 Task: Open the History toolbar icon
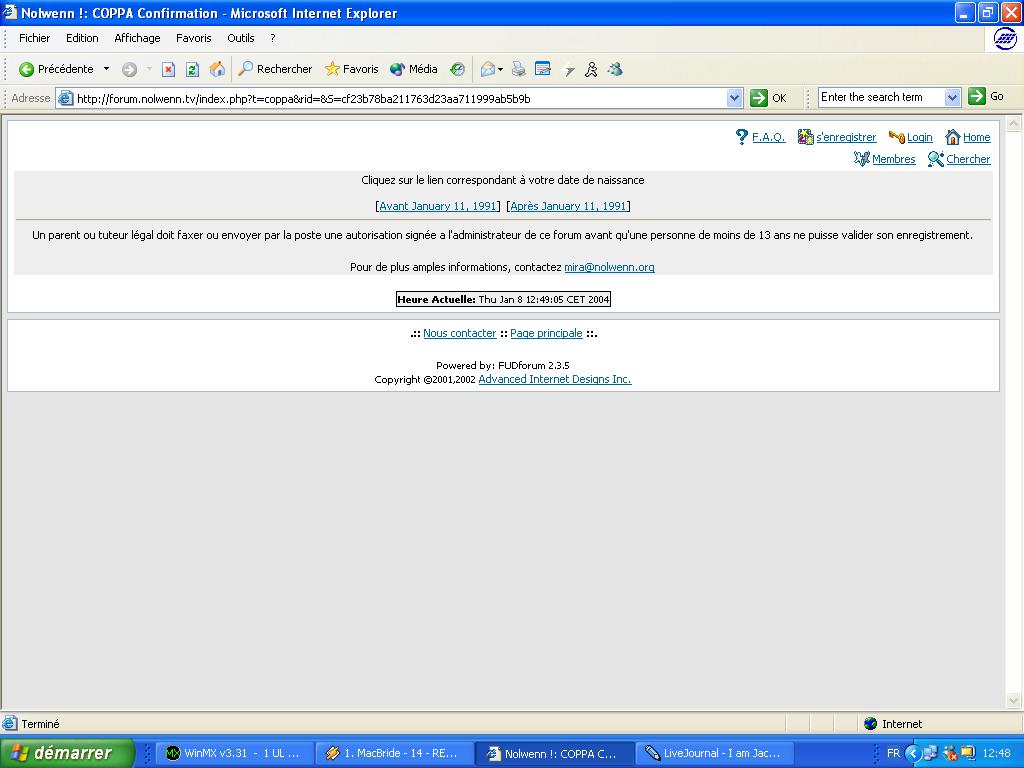coord(457,69)
